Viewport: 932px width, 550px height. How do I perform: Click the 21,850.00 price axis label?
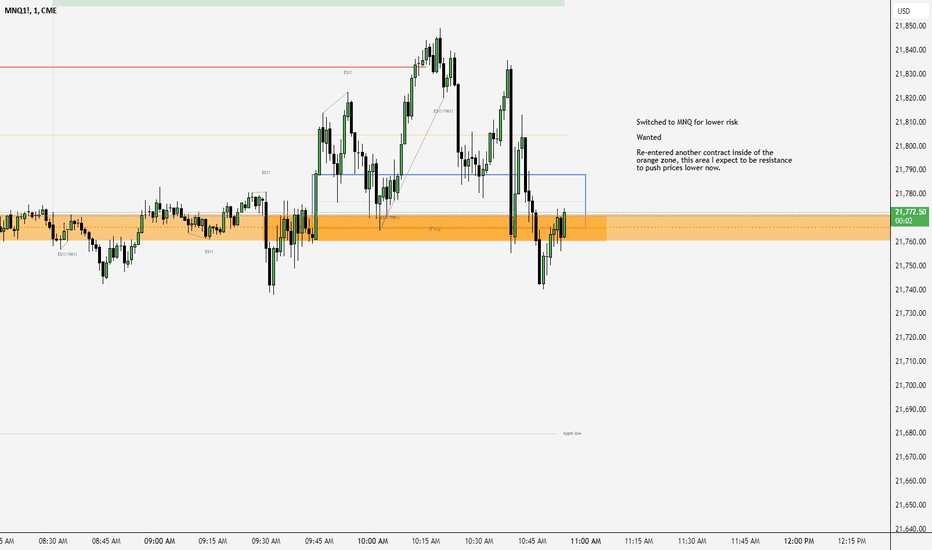point(911,26)
